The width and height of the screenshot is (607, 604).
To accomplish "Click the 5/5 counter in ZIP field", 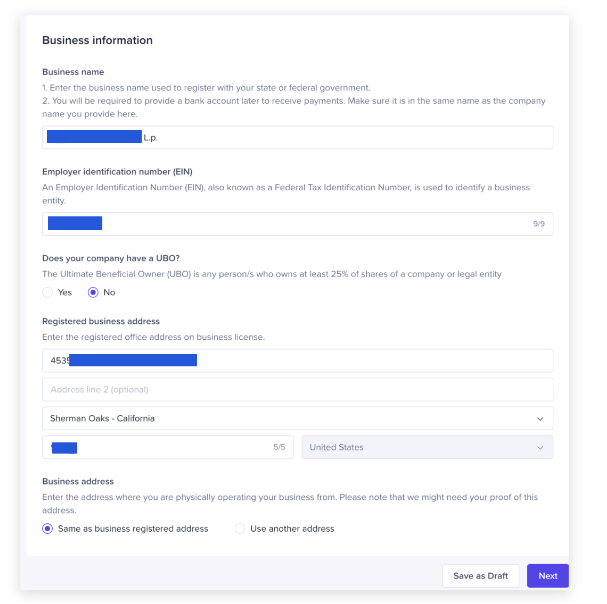I will click(279, 447).
